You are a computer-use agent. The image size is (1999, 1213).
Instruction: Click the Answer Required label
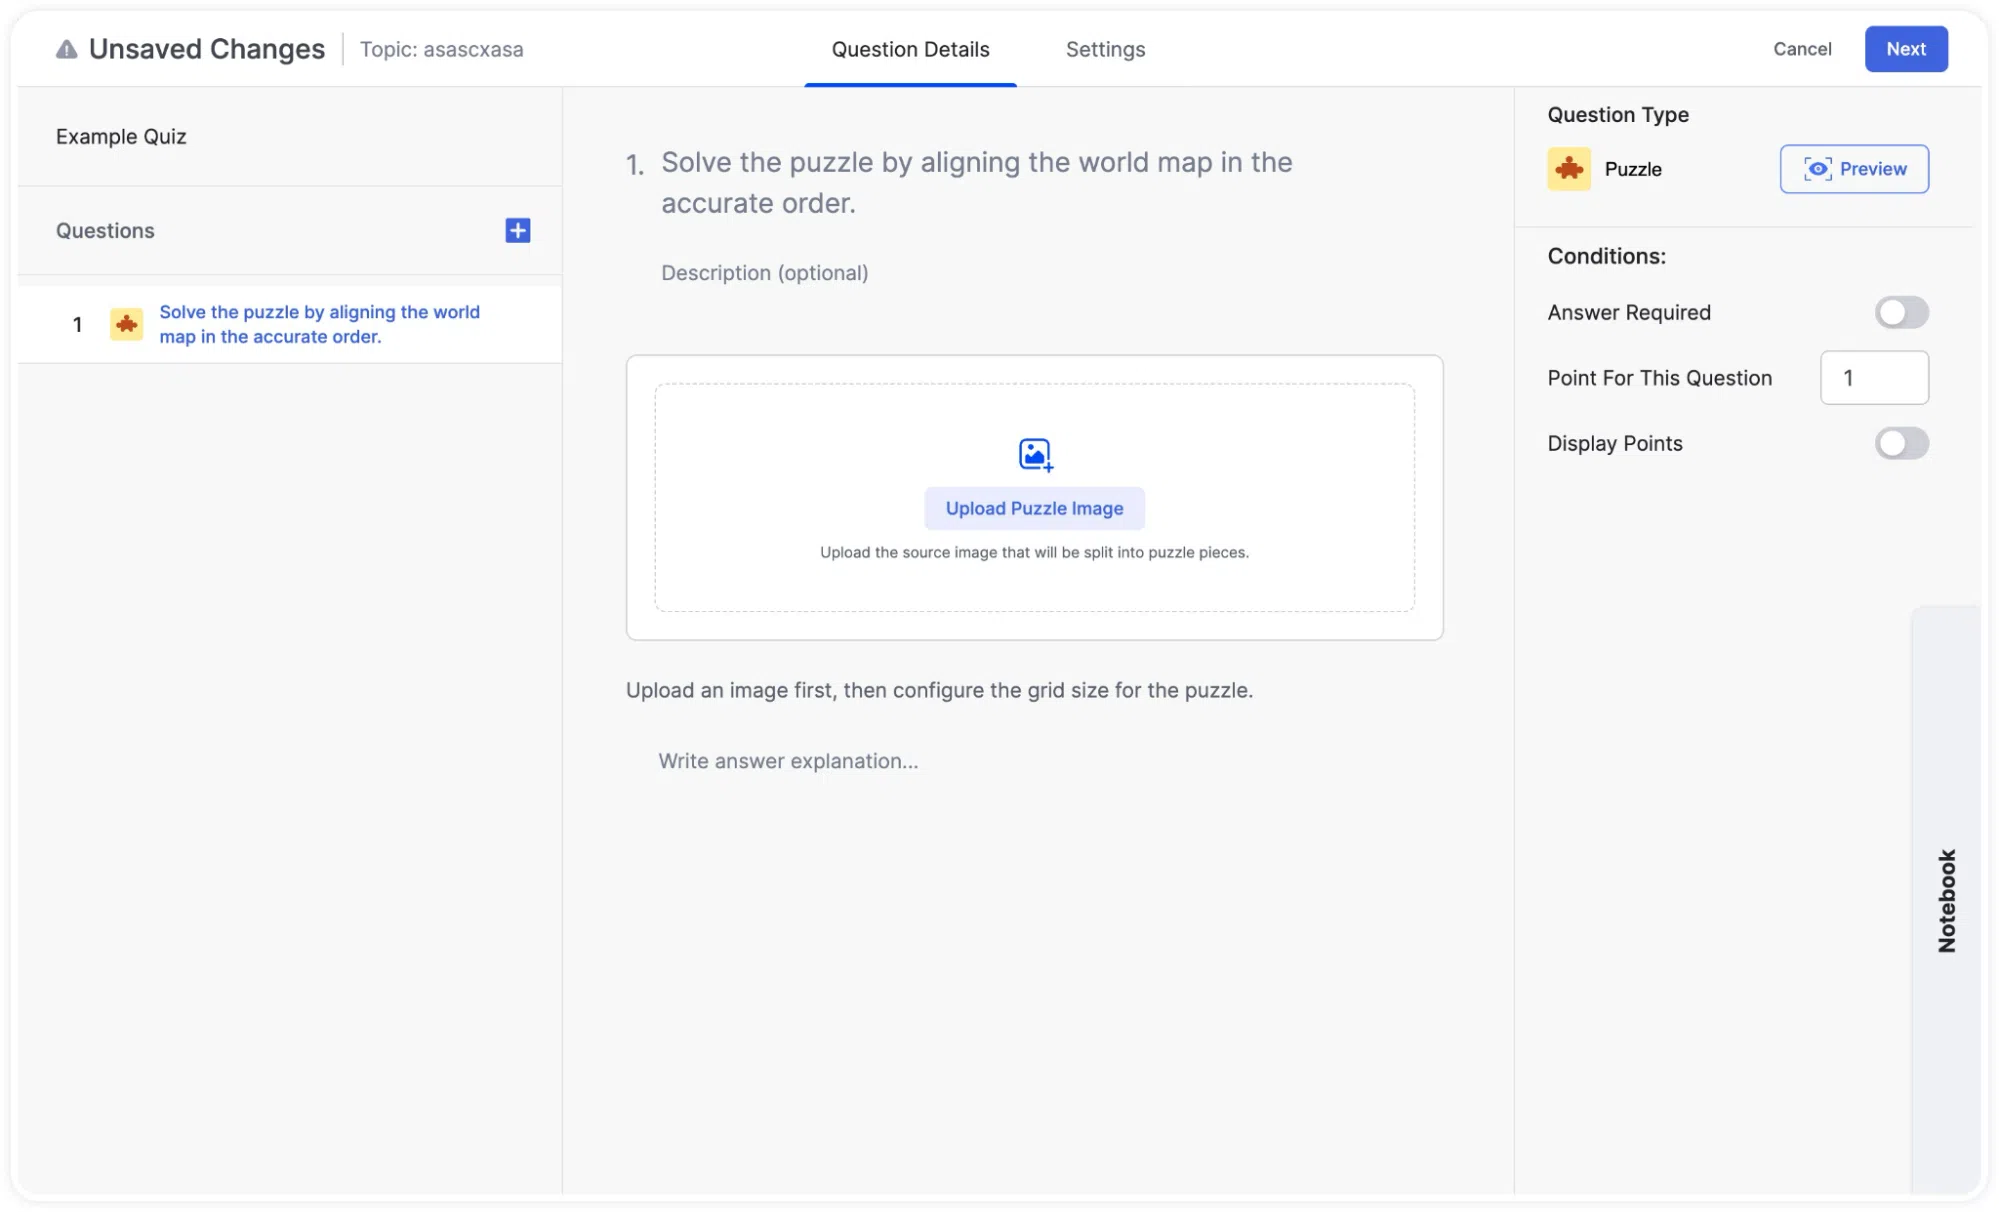click(1629, 313)
